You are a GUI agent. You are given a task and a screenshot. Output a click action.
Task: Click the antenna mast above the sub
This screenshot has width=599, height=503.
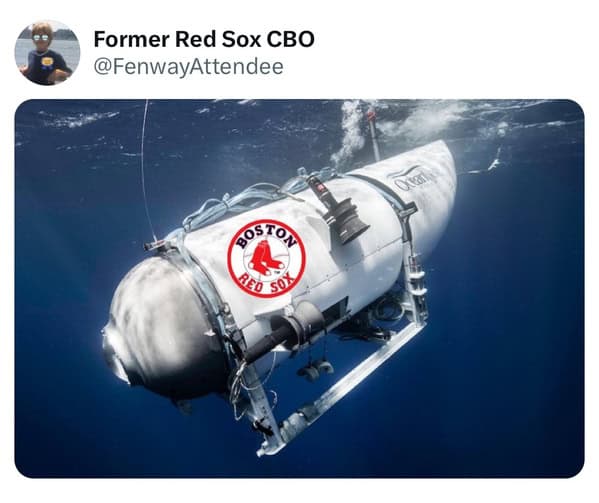tap(374, 136)
